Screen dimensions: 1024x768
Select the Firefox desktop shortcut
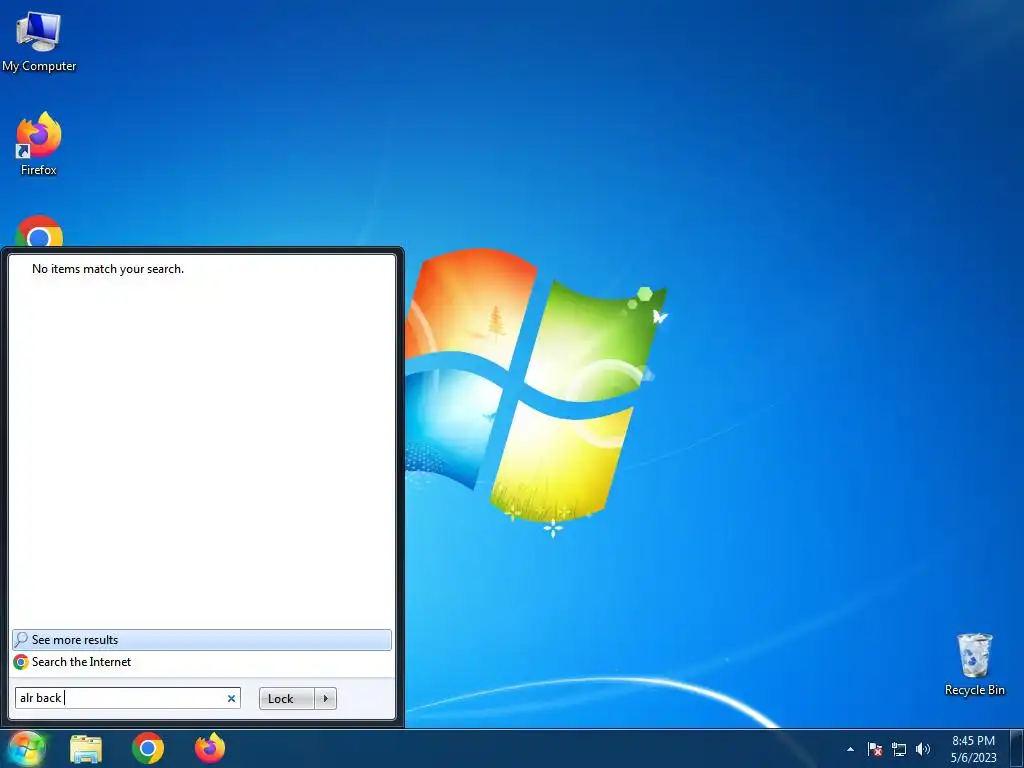[x=39, y=144]
